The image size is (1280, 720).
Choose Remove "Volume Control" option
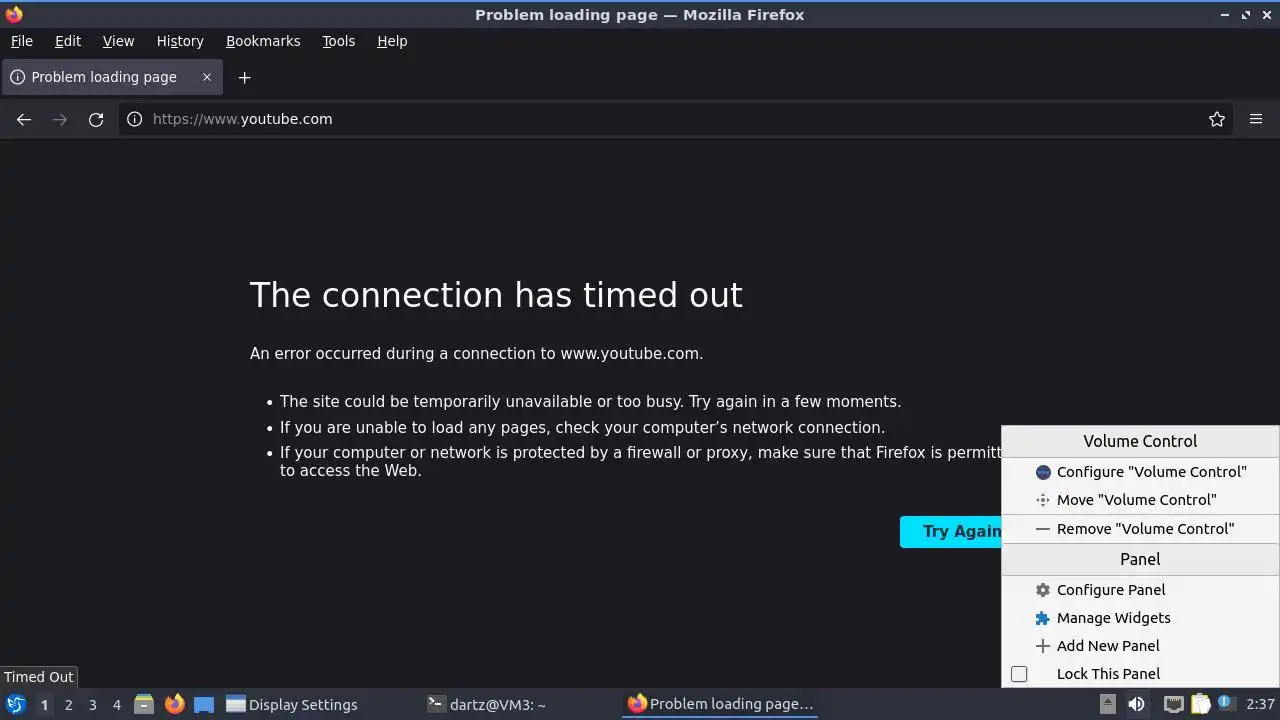[x=1140, y=529]
